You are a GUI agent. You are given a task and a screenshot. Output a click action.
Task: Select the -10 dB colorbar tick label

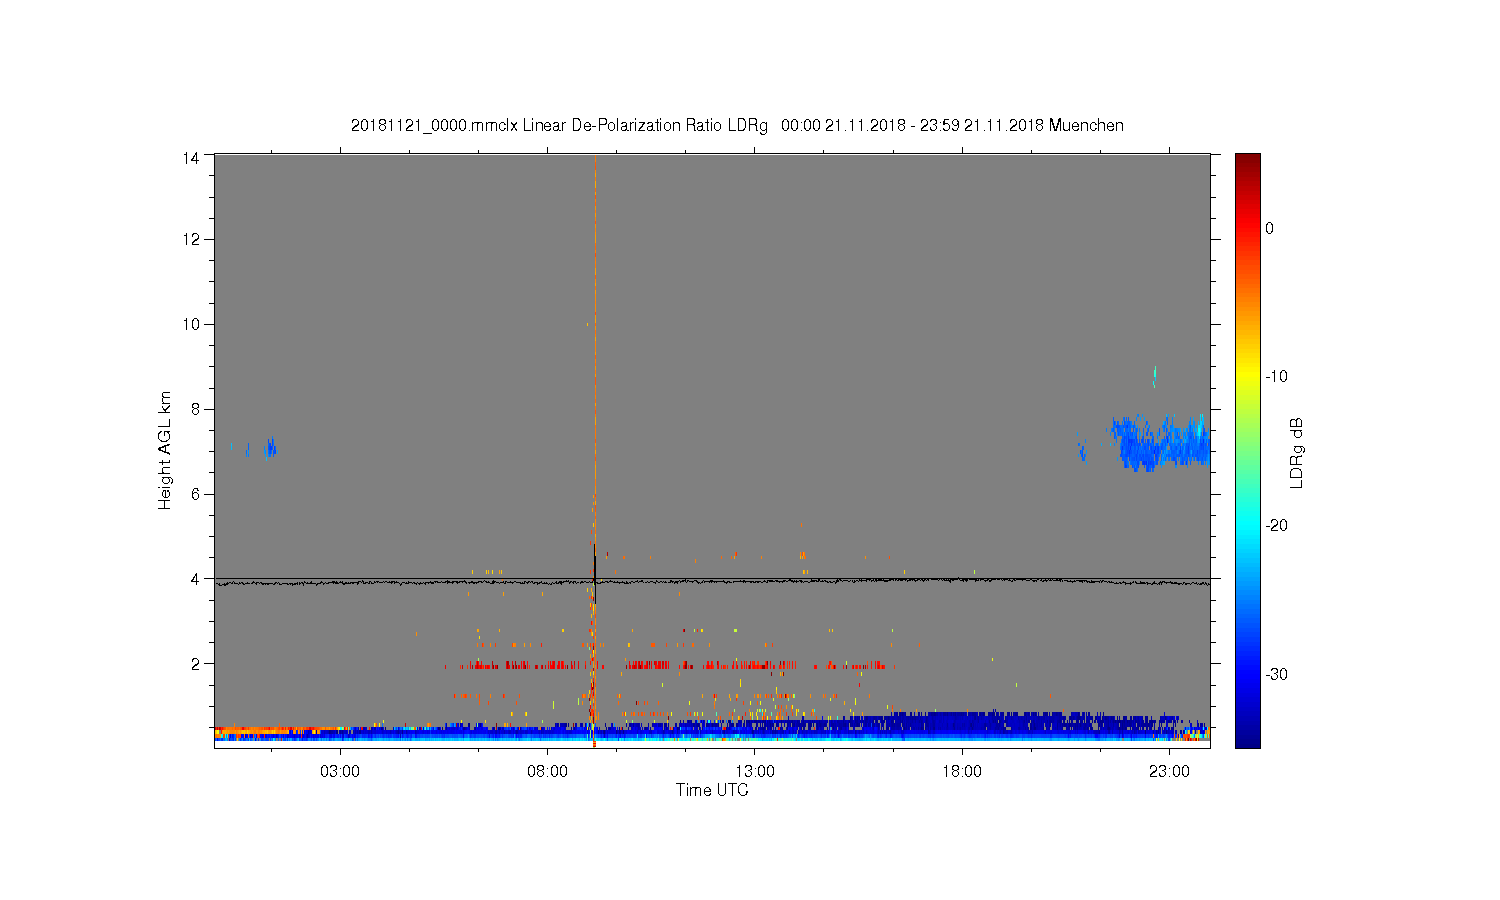[1276, 377]
